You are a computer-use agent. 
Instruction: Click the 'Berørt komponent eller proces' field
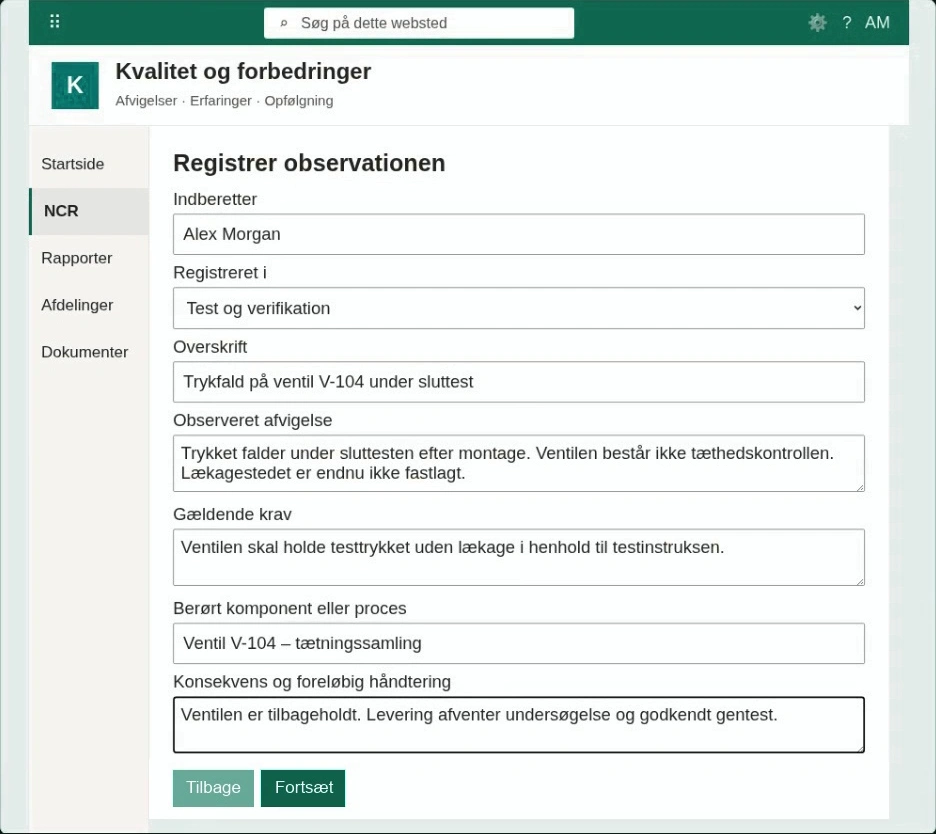[519, 644]
